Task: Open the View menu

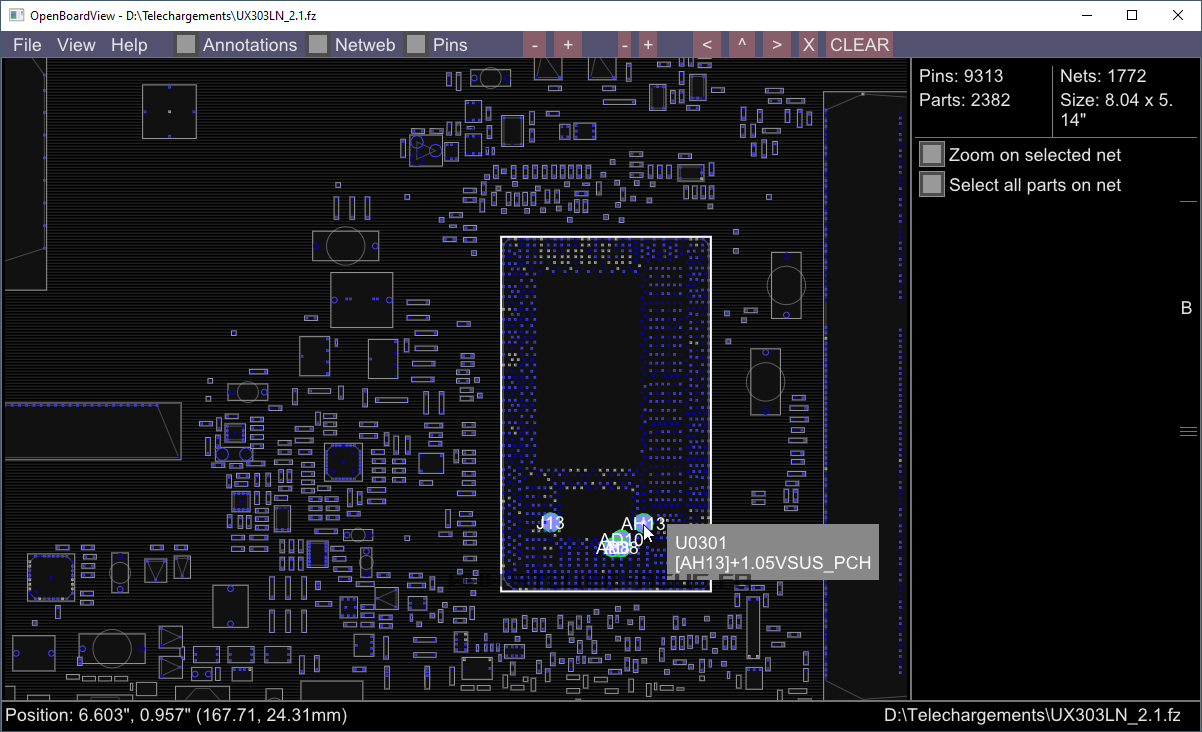Action: [76, 45]
